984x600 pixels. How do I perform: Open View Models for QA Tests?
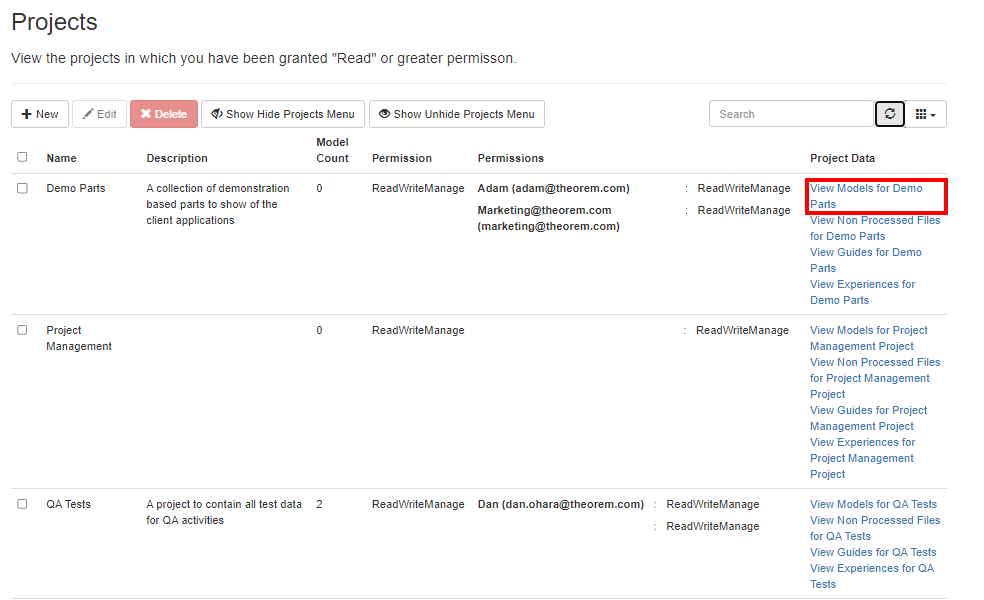pos(873,504)
